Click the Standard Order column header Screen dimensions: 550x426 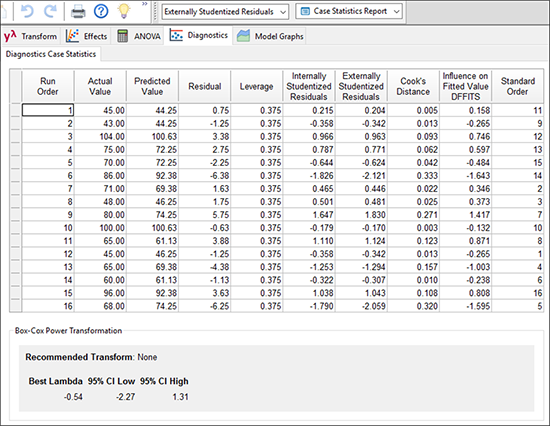click(518, 86)
